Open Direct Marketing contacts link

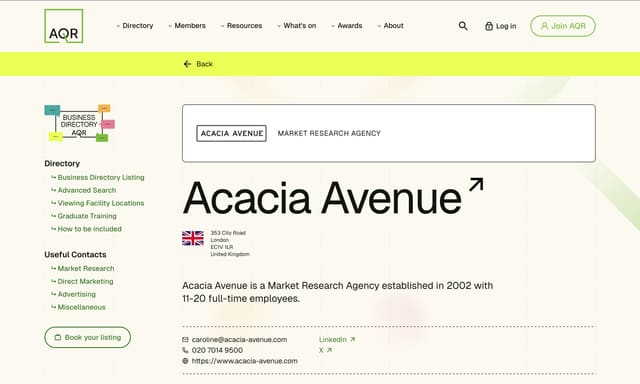pyautogui.click(x=85, y=281)
